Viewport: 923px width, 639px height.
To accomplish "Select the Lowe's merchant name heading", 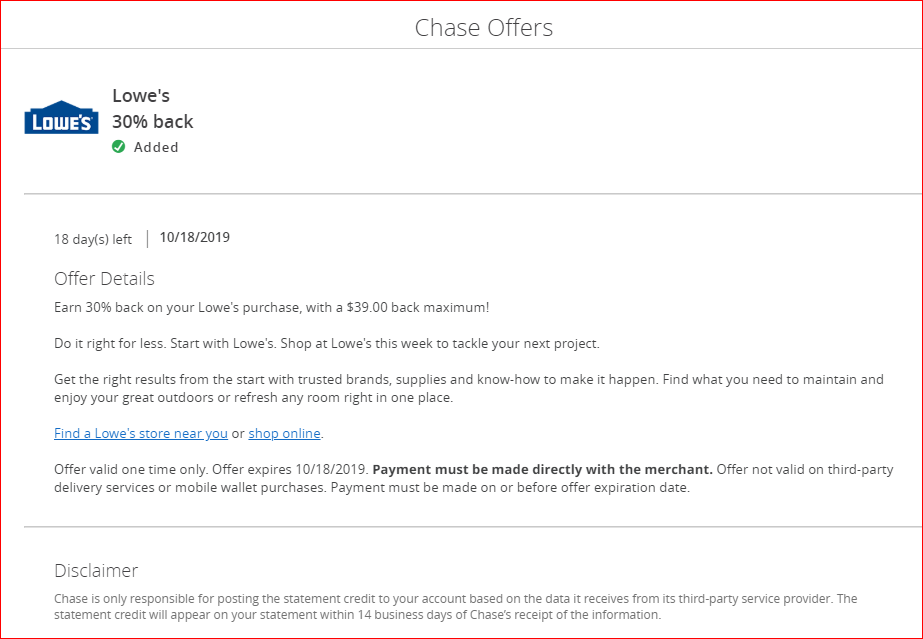I will pos(141,95).
